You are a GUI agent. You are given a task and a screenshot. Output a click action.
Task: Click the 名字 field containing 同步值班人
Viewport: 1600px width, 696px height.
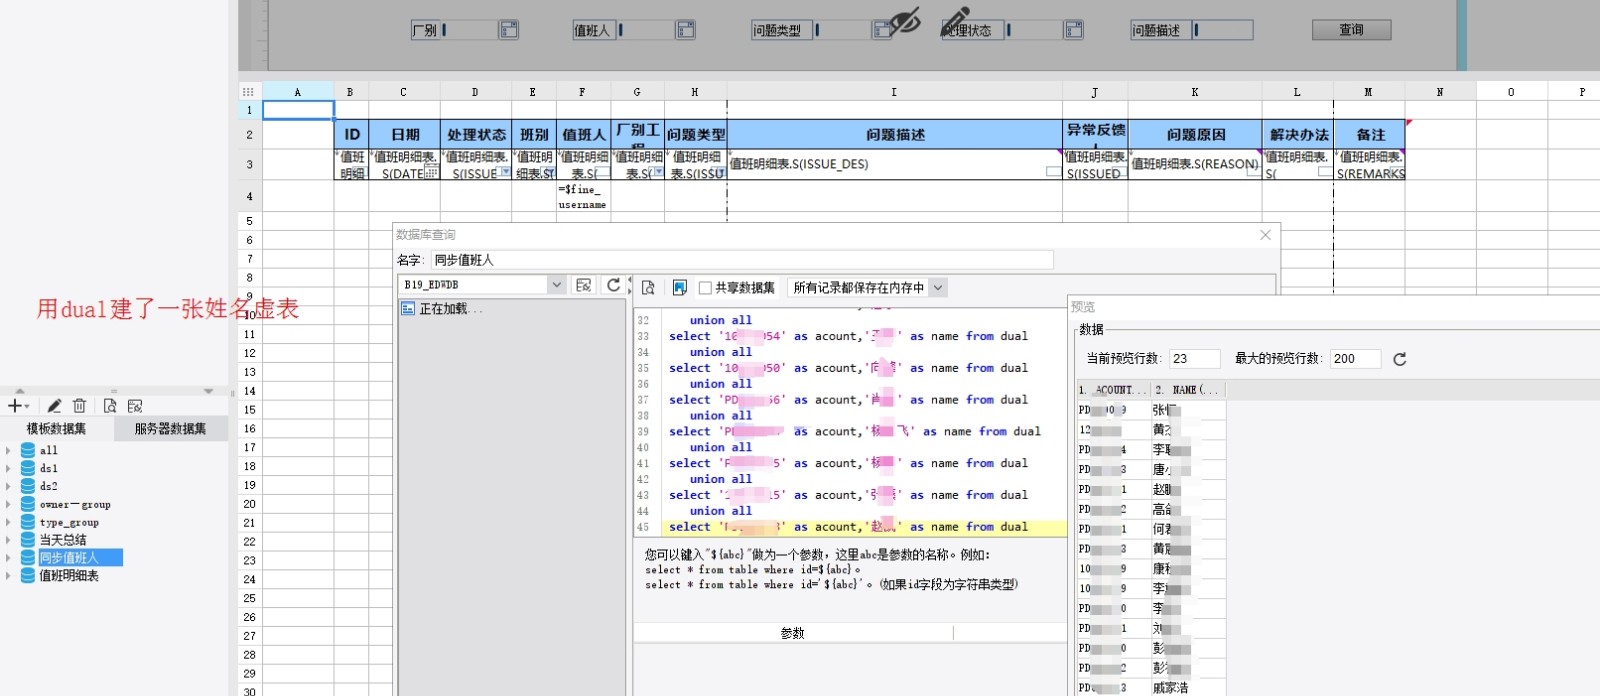(x=742, y=260)
